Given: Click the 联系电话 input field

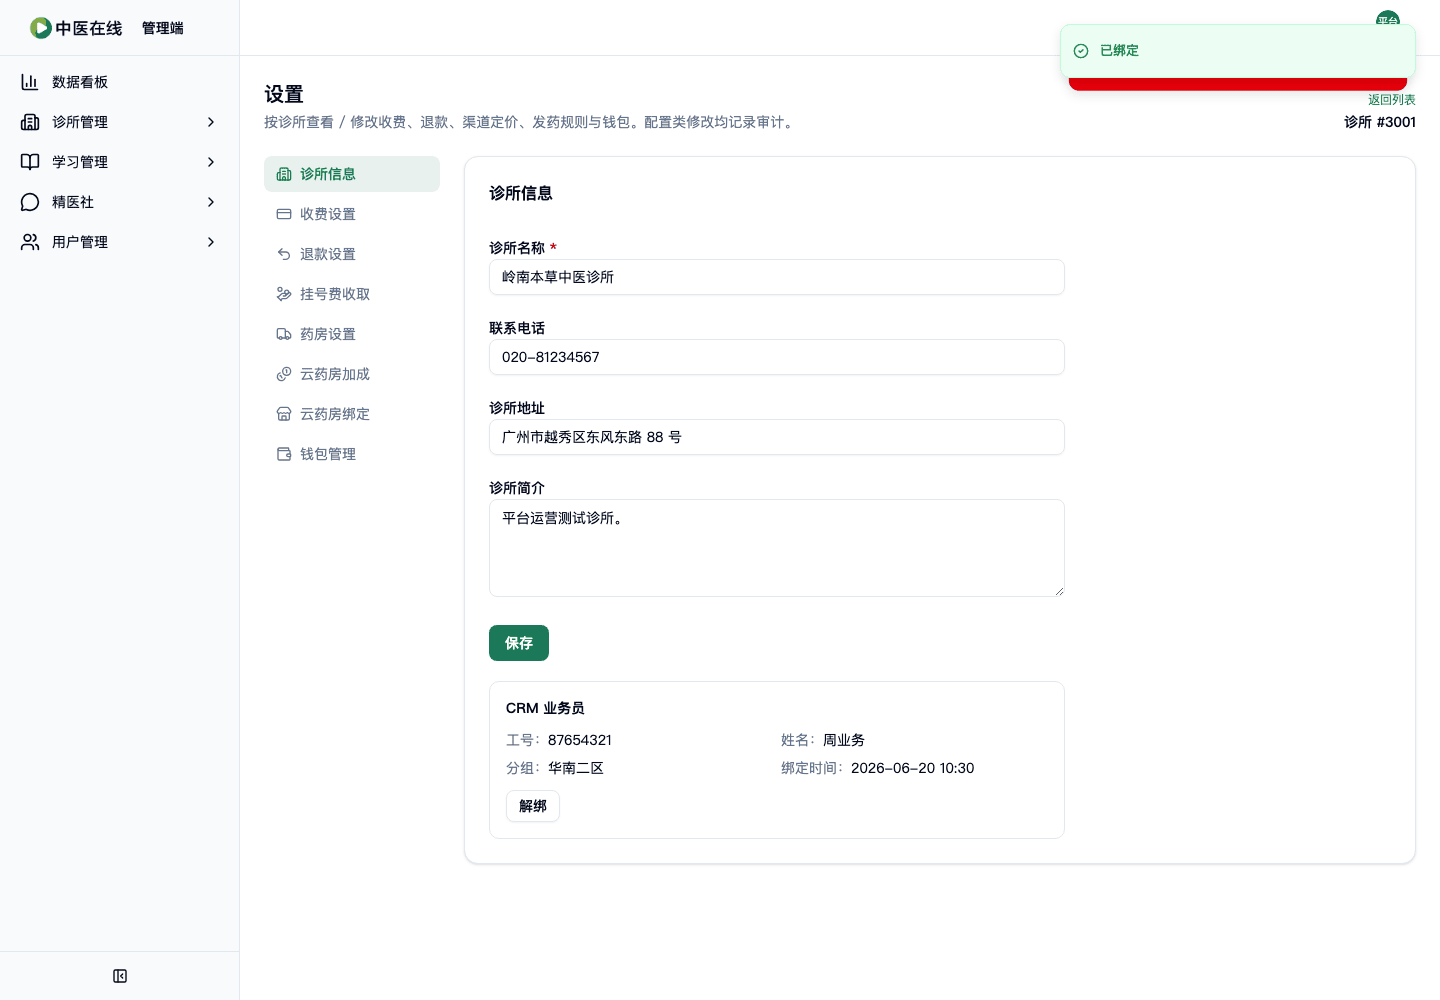Looking at the screenshot, I should [777, 357].
